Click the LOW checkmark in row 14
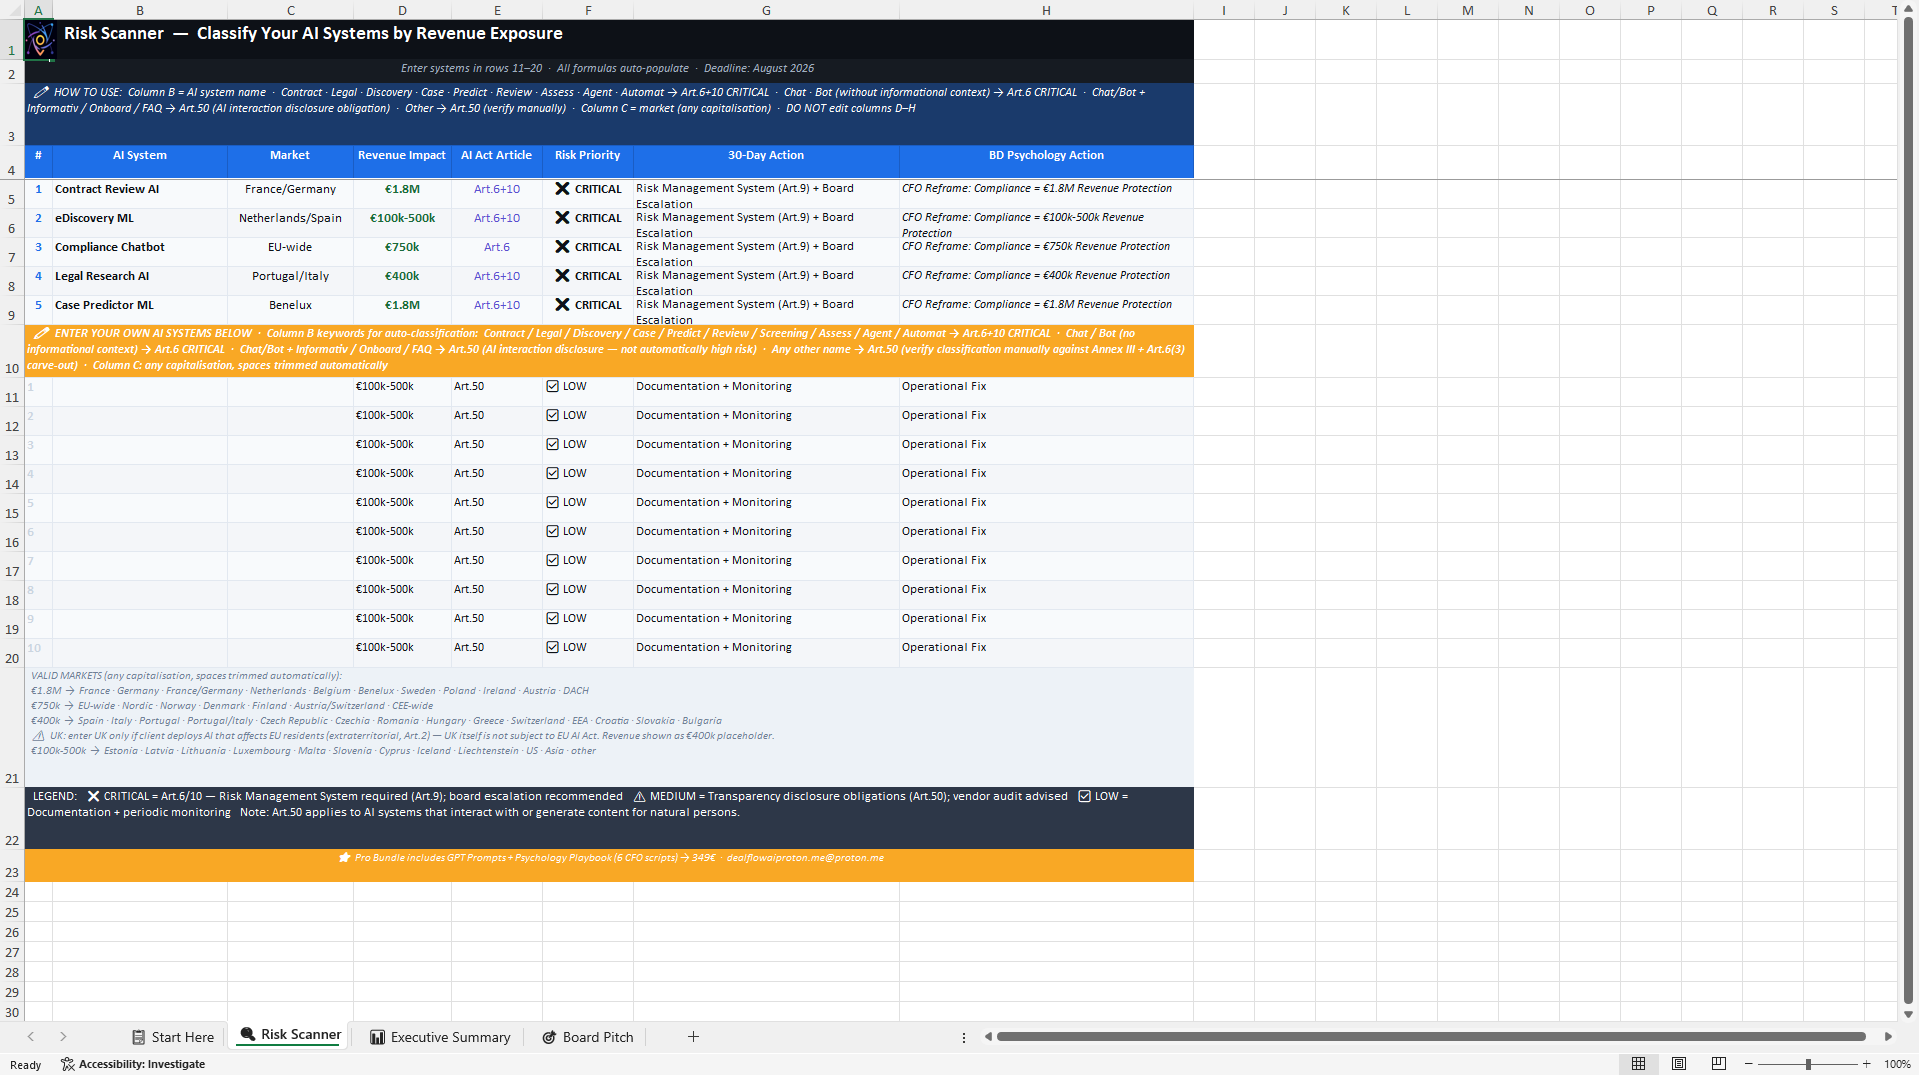1919x1075 pixels. [553, 473]
